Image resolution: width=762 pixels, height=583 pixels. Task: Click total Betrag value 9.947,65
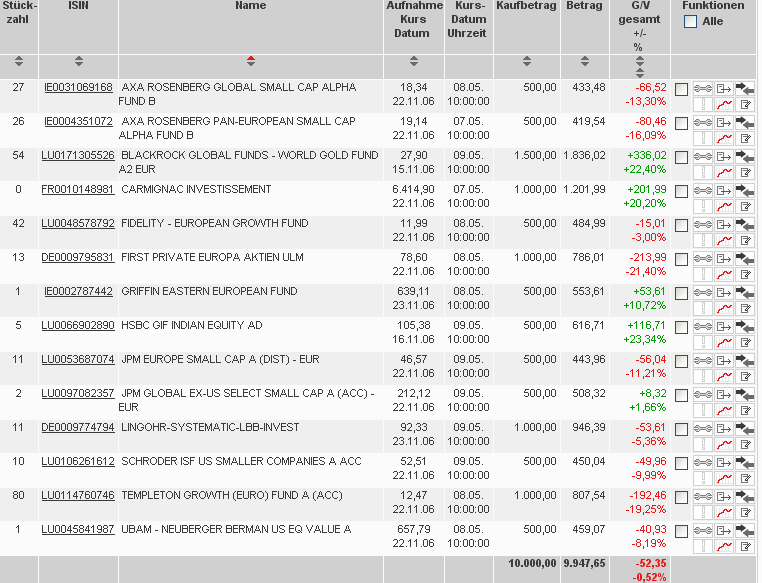(585, 564)
